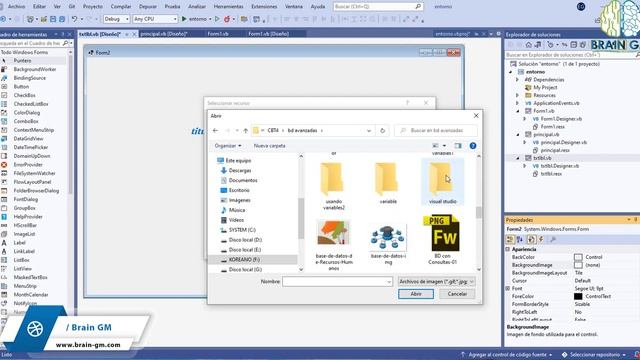This screenshot has height=360, width=640.
Task: Switch to principal.vb [Diseño] tab
Action: 164,34
